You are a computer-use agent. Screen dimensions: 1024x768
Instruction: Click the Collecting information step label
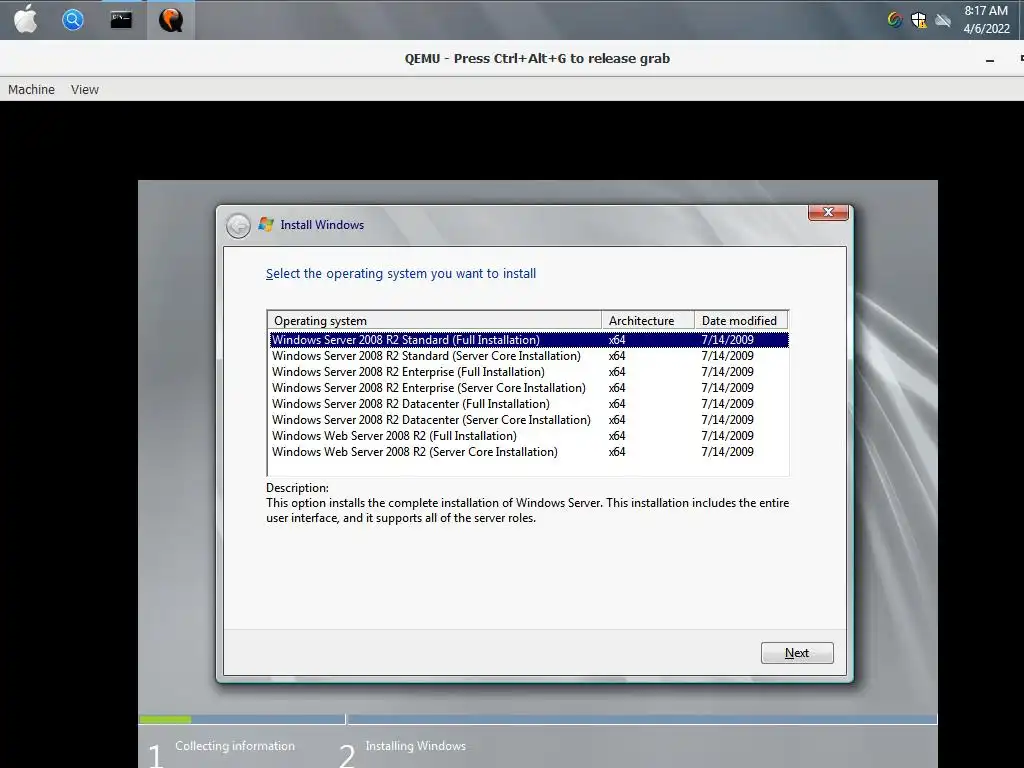(235, 746)
